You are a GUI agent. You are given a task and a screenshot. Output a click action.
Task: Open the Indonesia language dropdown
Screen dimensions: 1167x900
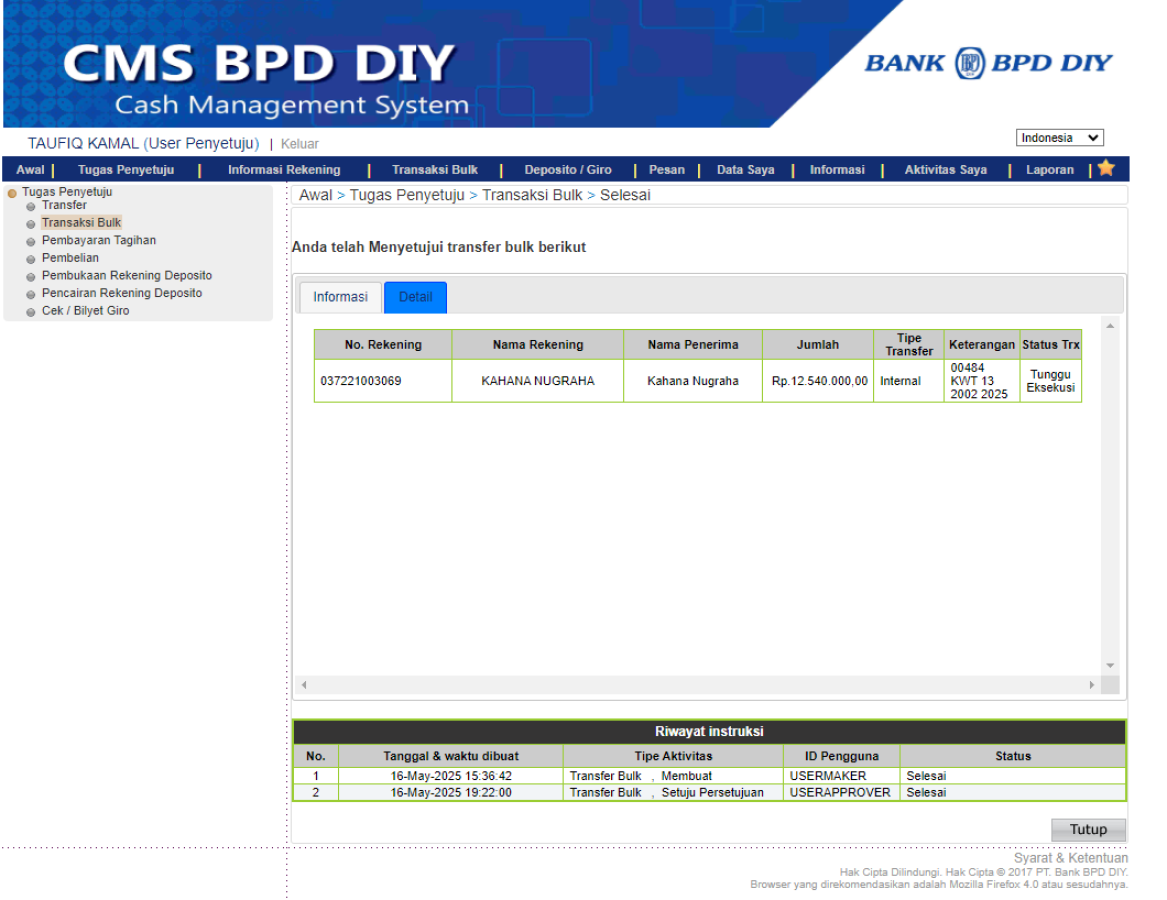[x=1059, y=138]
